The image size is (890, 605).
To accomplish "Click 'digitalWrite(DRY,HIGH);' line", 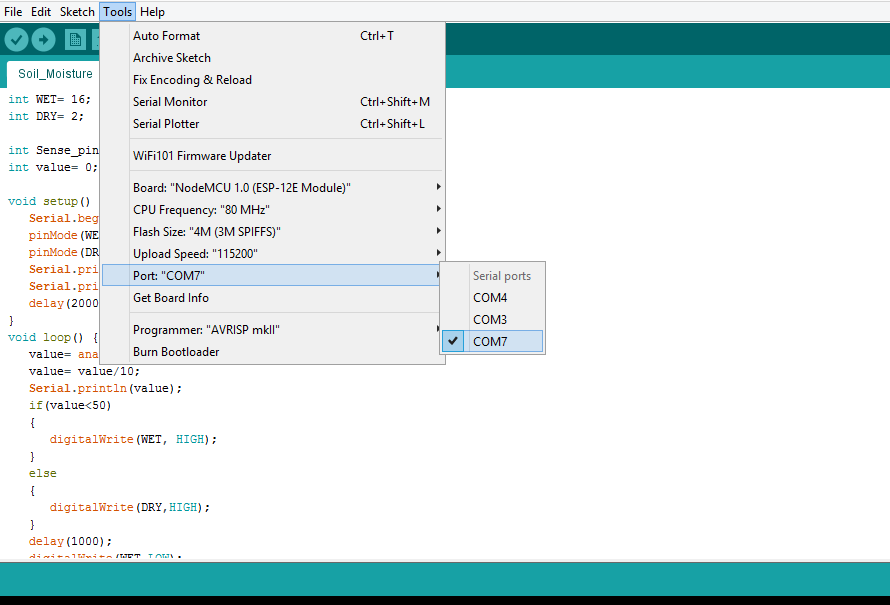I will (x=129, y=507).
